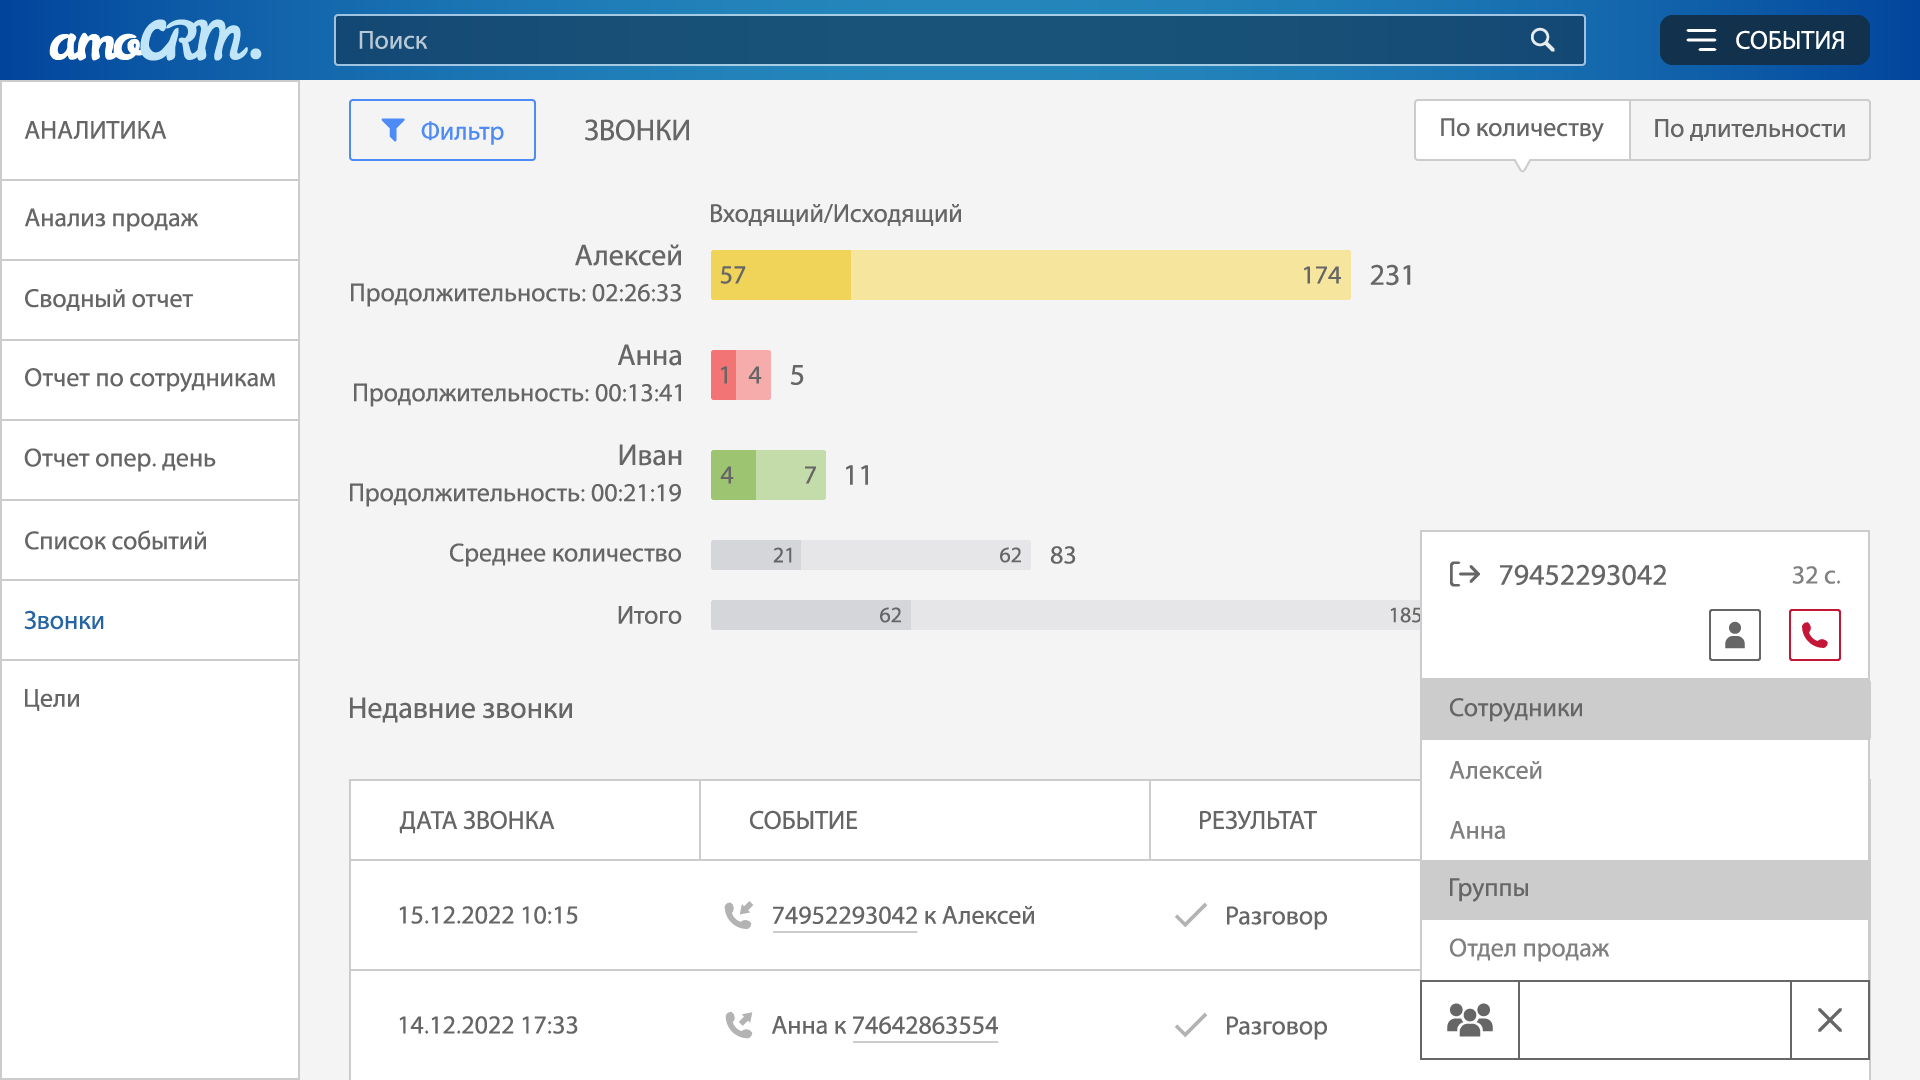Screen dimensions: 1920x1080
Task: Click Среднее количество incoming bar 21
Action: 756,555
